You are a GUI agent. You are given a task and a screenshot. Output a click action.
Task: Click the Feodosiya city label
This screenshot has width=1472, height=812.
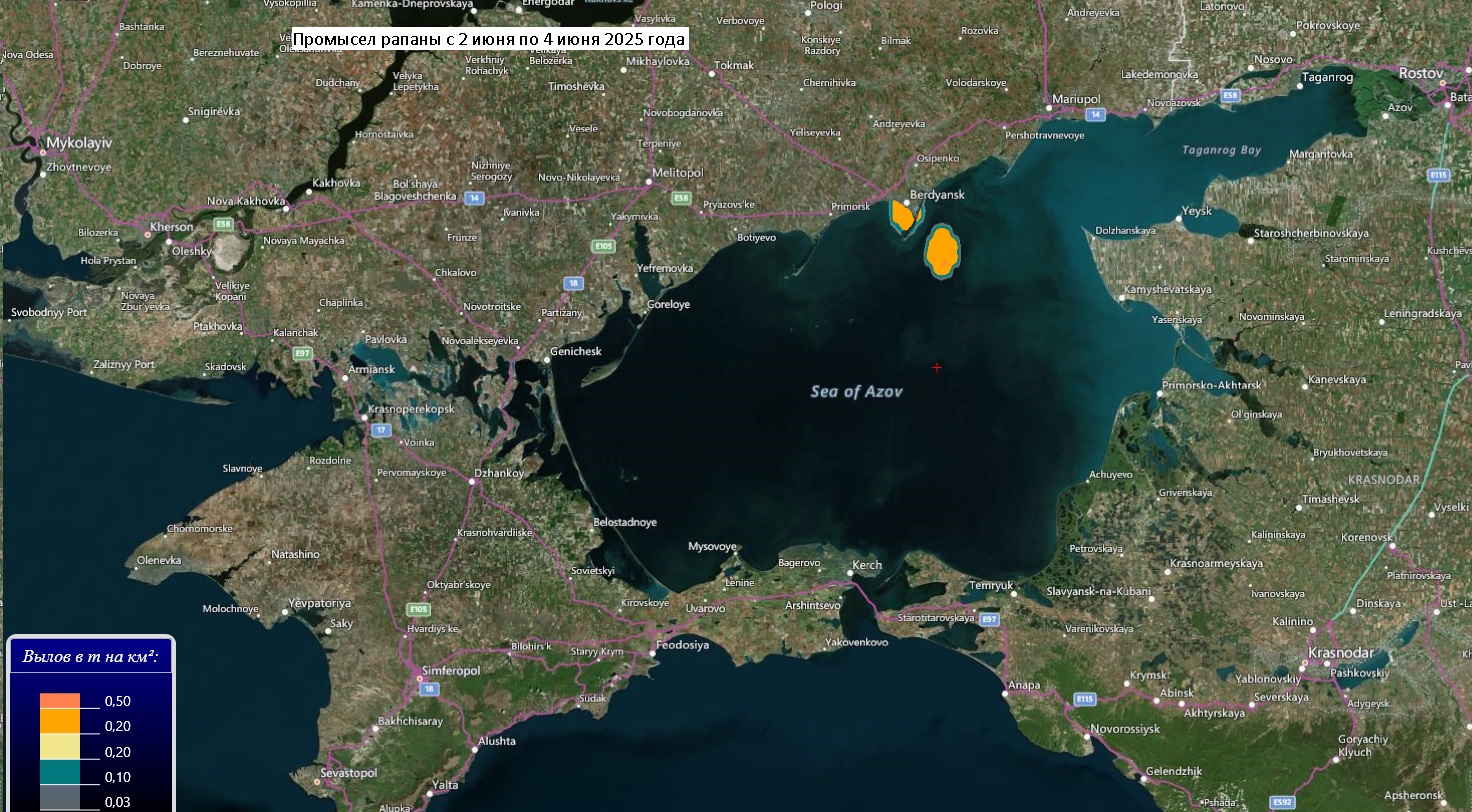click(682, 645)
